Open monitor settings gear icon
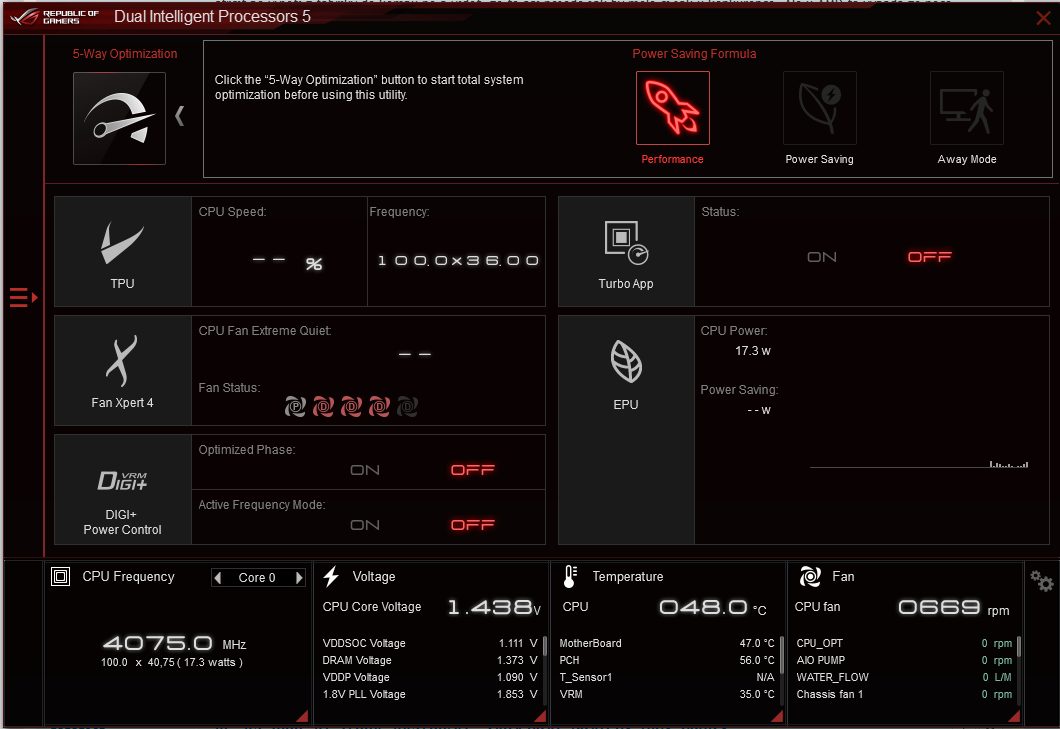Viewport: 1060px width, 729px height. coord(1041,582)
